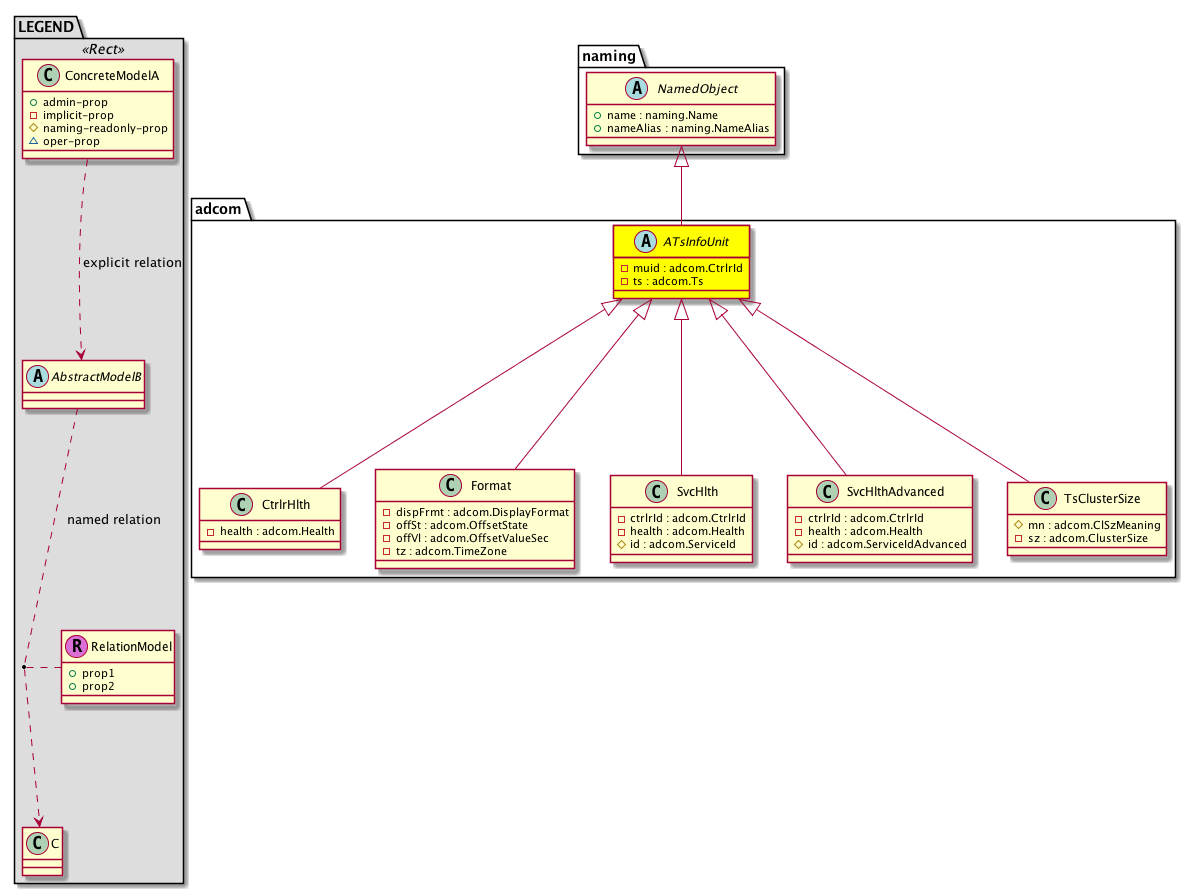Select the SvcHlth class circle icon

(x=655, y=491)
